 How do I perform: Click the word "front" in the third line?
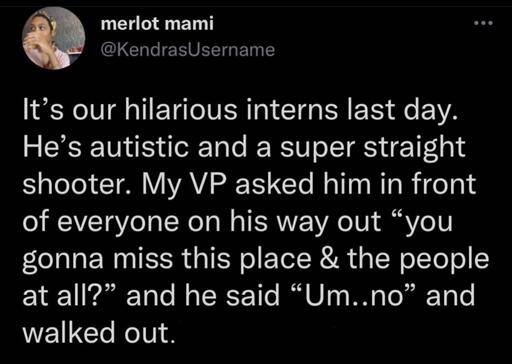[x=443, y=184]
